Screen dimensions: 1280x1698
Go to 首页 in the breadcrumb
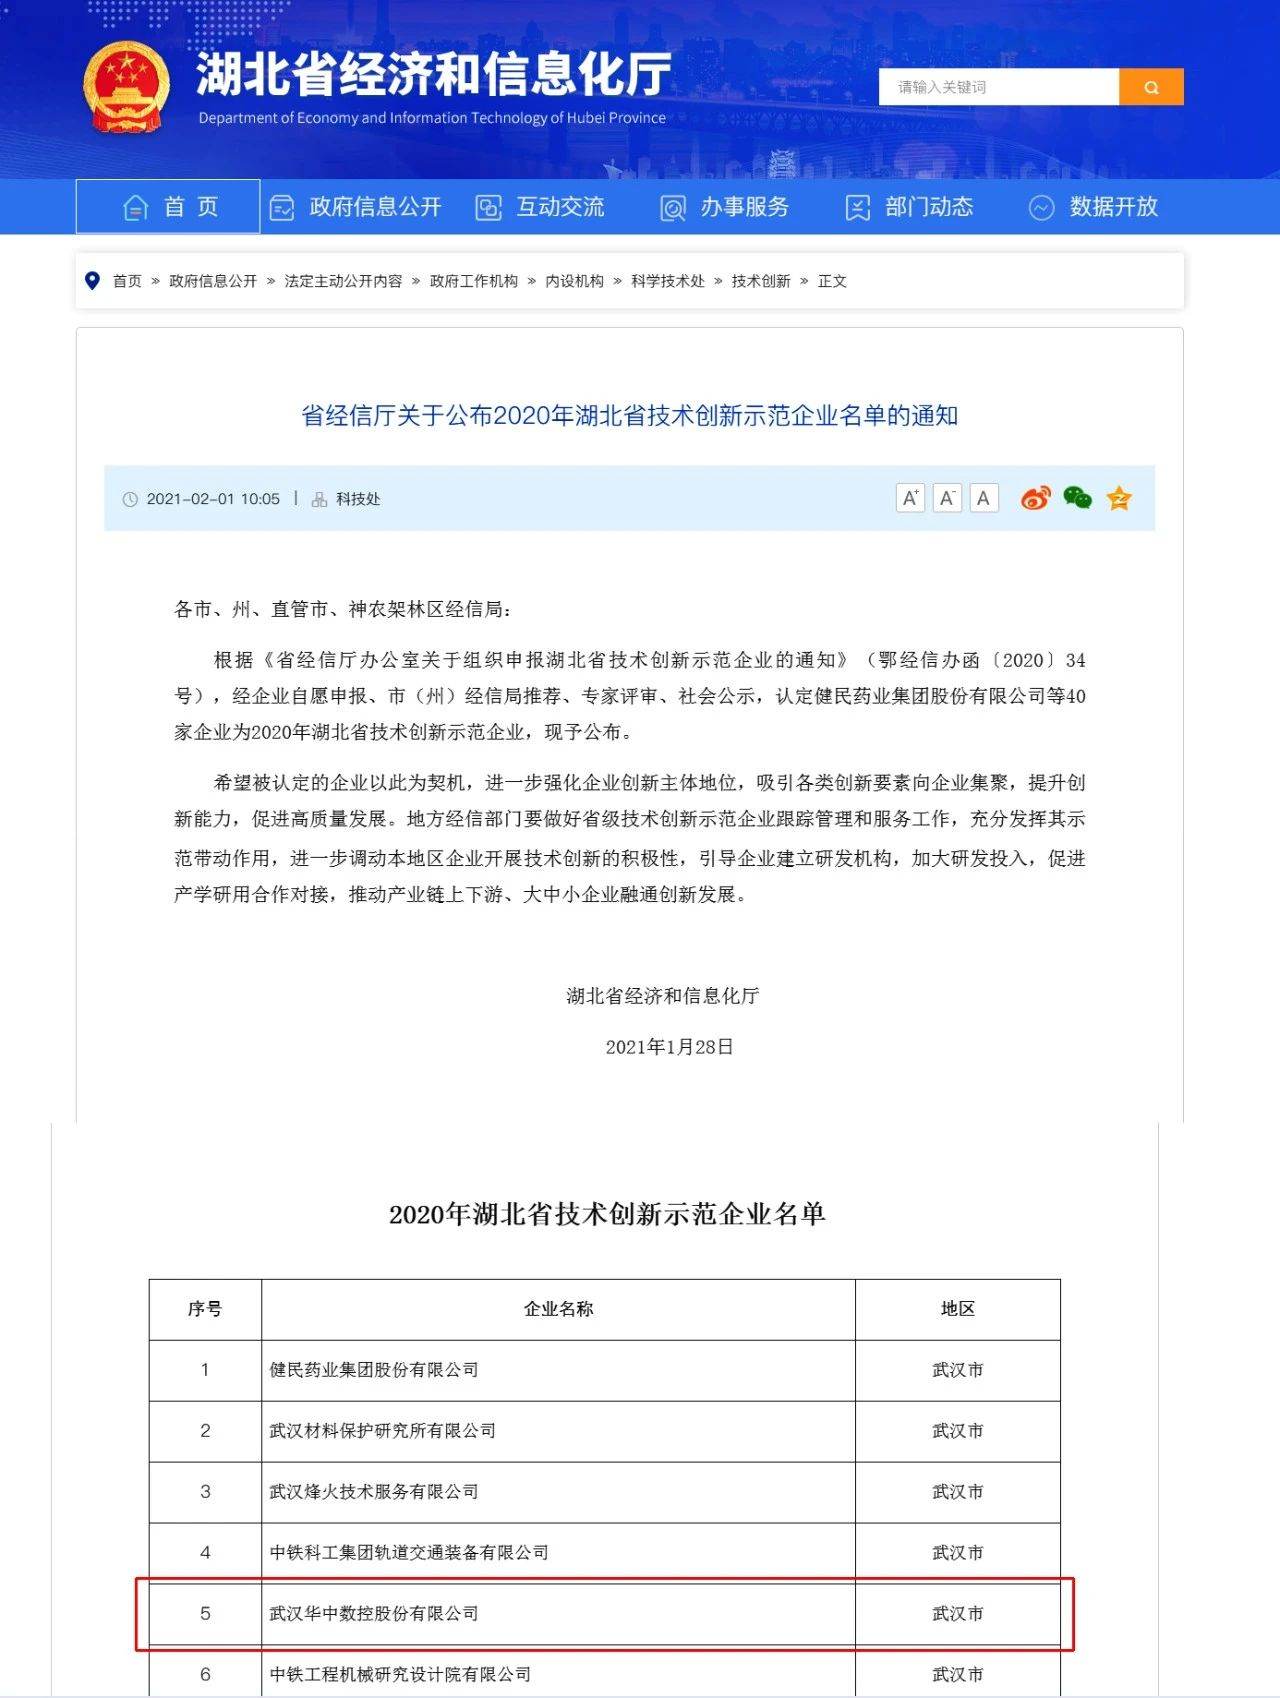point(127,281)
